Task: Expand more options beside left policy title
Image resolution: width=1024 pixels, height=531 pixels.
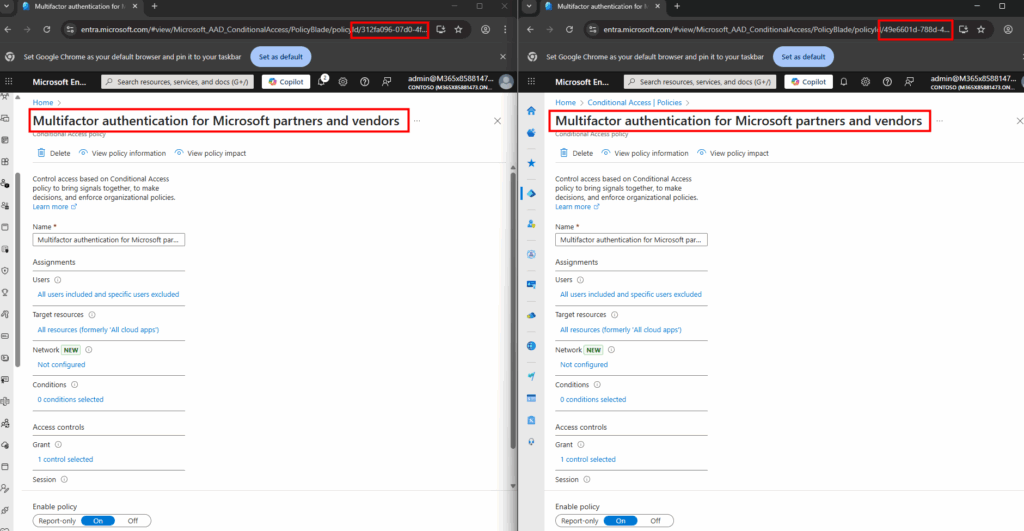Action: [418, 120]
